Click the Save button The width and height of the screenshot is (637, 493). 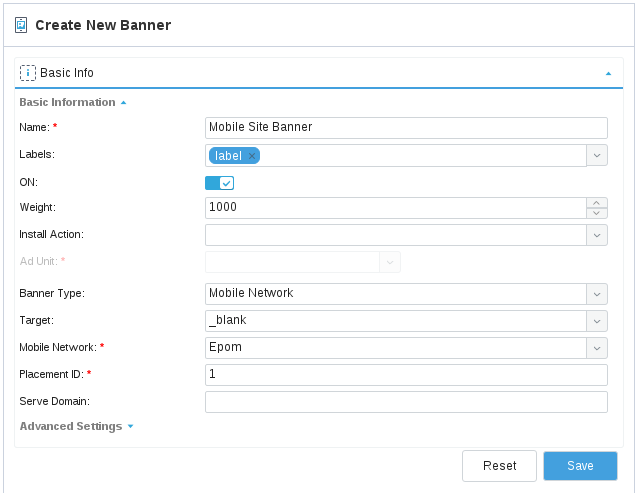pos(580,466)
